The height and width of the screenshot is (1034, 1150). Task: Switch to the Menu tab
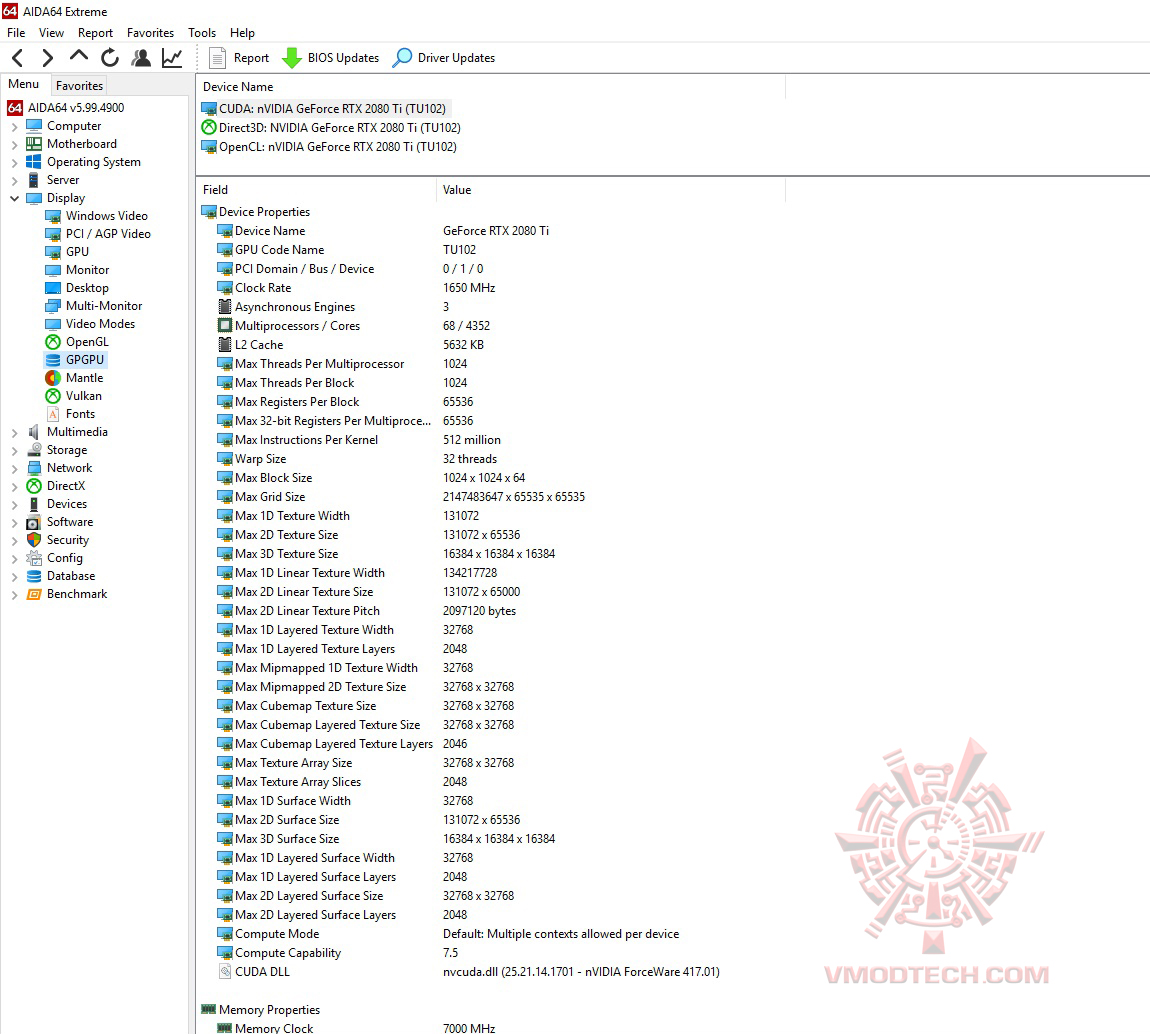[x=23, y=84]
